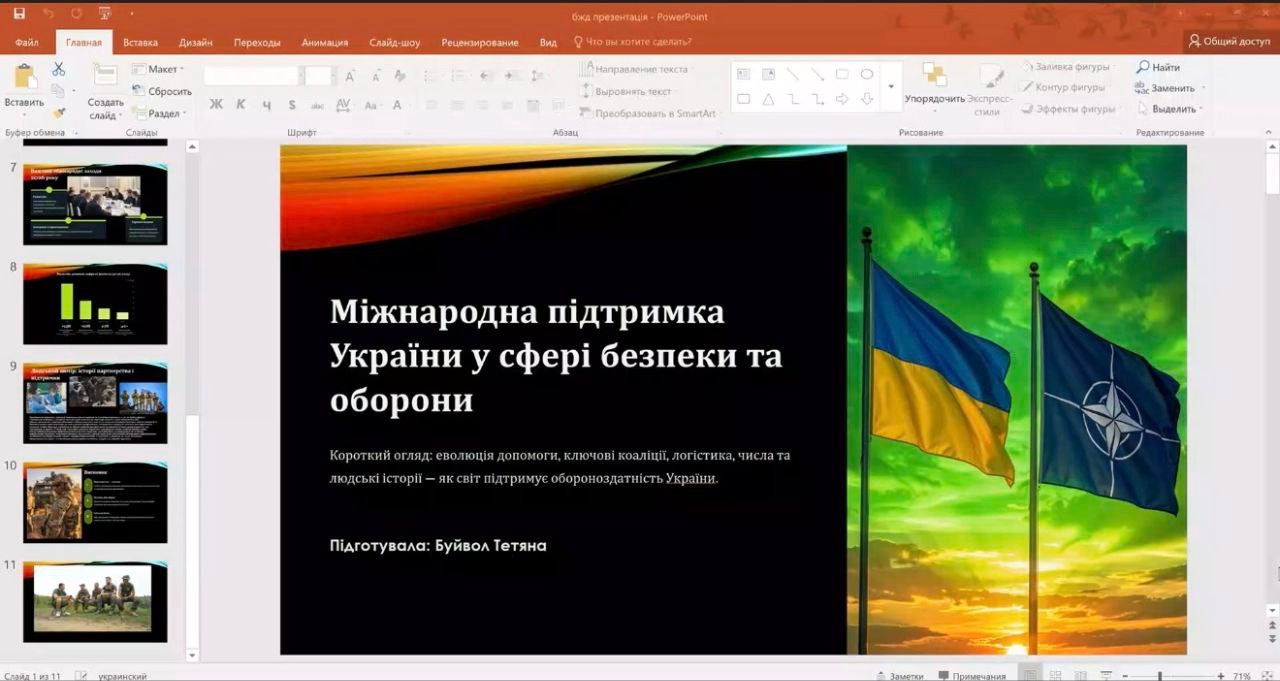The height and width of the screenshot is (681, 1280).
Task: Select the rounded rectangle shape in gallery
Action: coord(744,99)
